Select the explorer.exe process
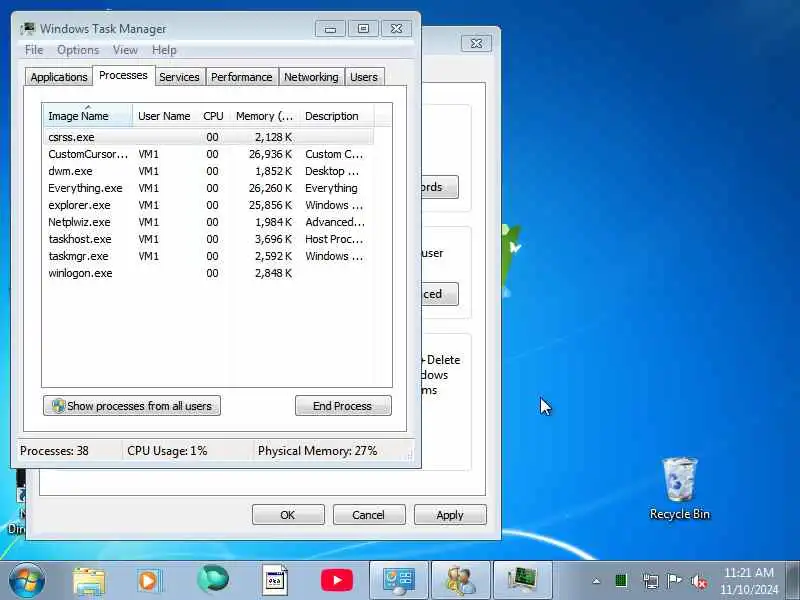This screenshot has height=600, width=800. [x=209, y=205]
